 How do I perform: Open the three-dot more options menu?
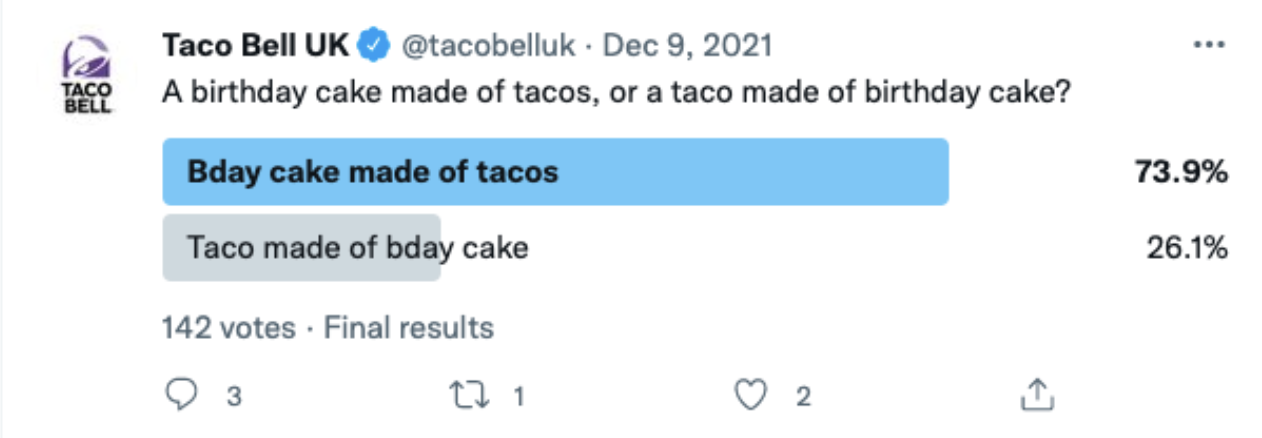click(x=1210, y=46)
